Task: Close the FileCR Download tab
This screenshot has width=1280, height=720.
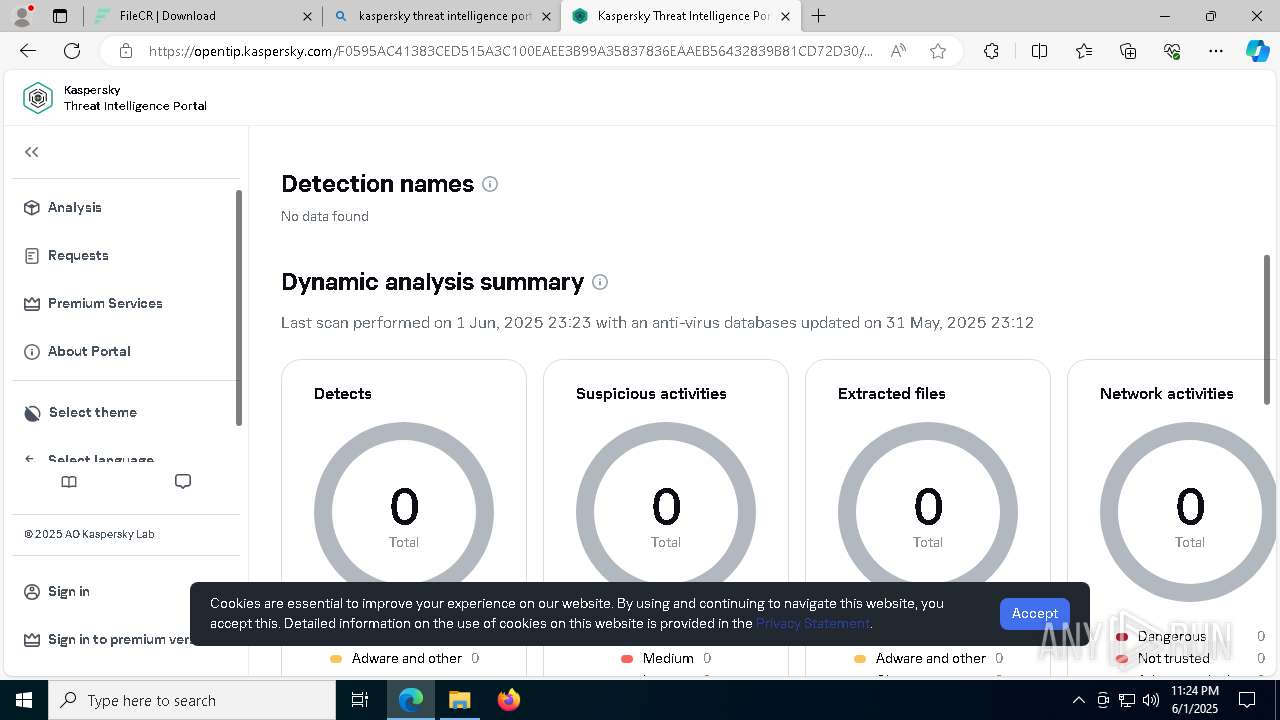Action: [x=308, y=16]
